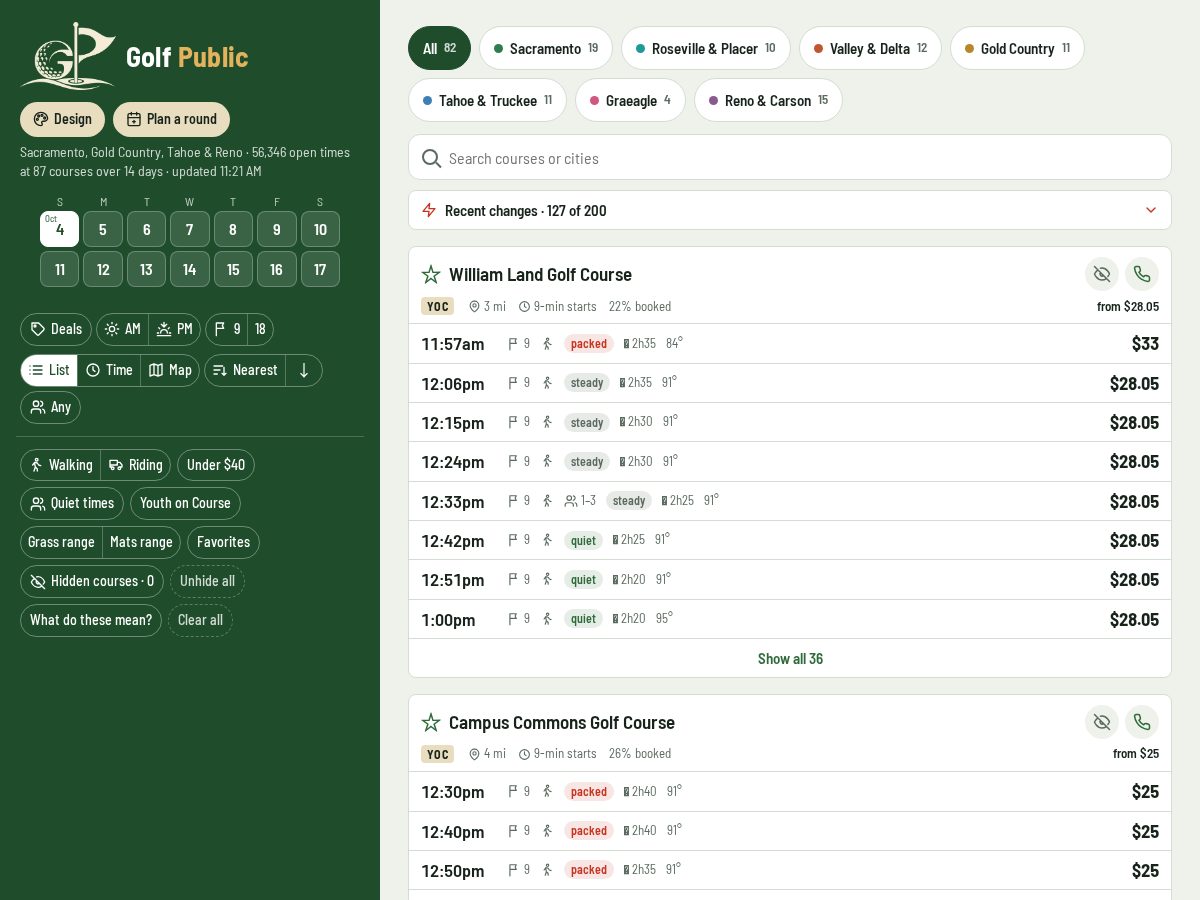This screenshot has height=900, width=1200.
Task: Toggle Favorites filter
Action: pos(223,542)
